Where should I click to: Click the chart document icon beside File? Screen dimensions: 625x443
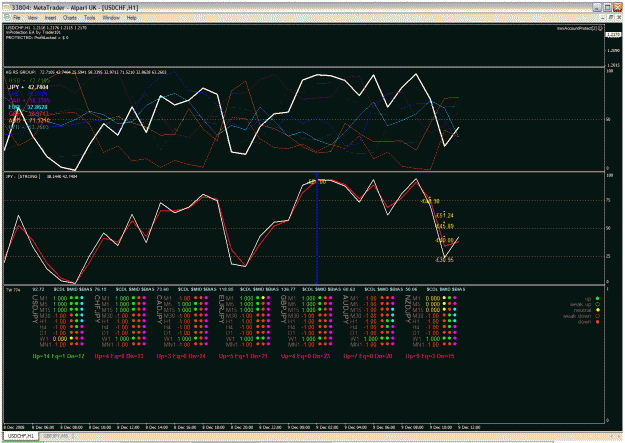(7, 18)
